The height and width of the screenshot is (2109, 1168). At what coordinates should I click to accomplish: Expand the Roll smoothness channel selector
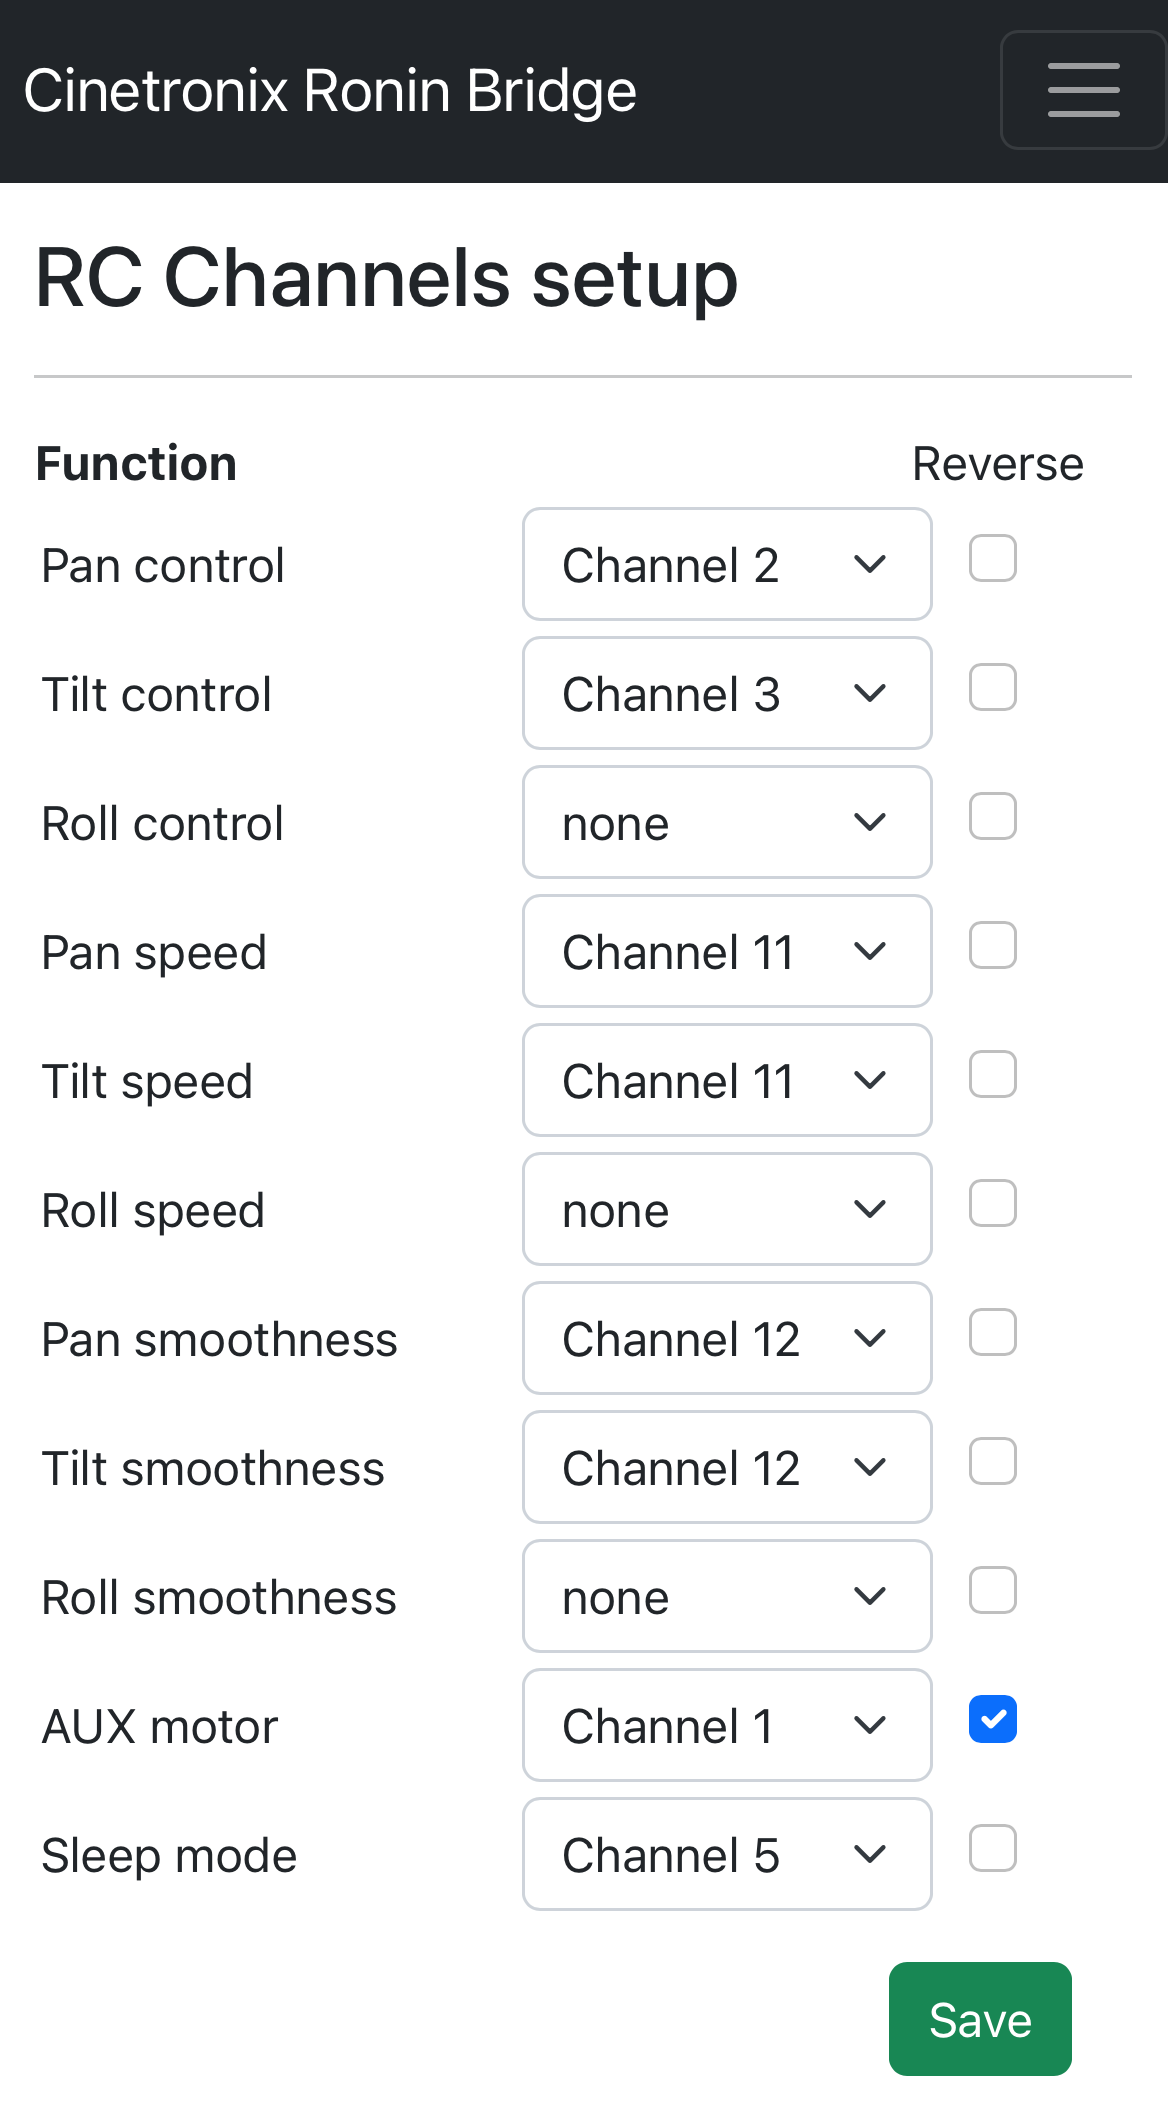click(727, 1597)
